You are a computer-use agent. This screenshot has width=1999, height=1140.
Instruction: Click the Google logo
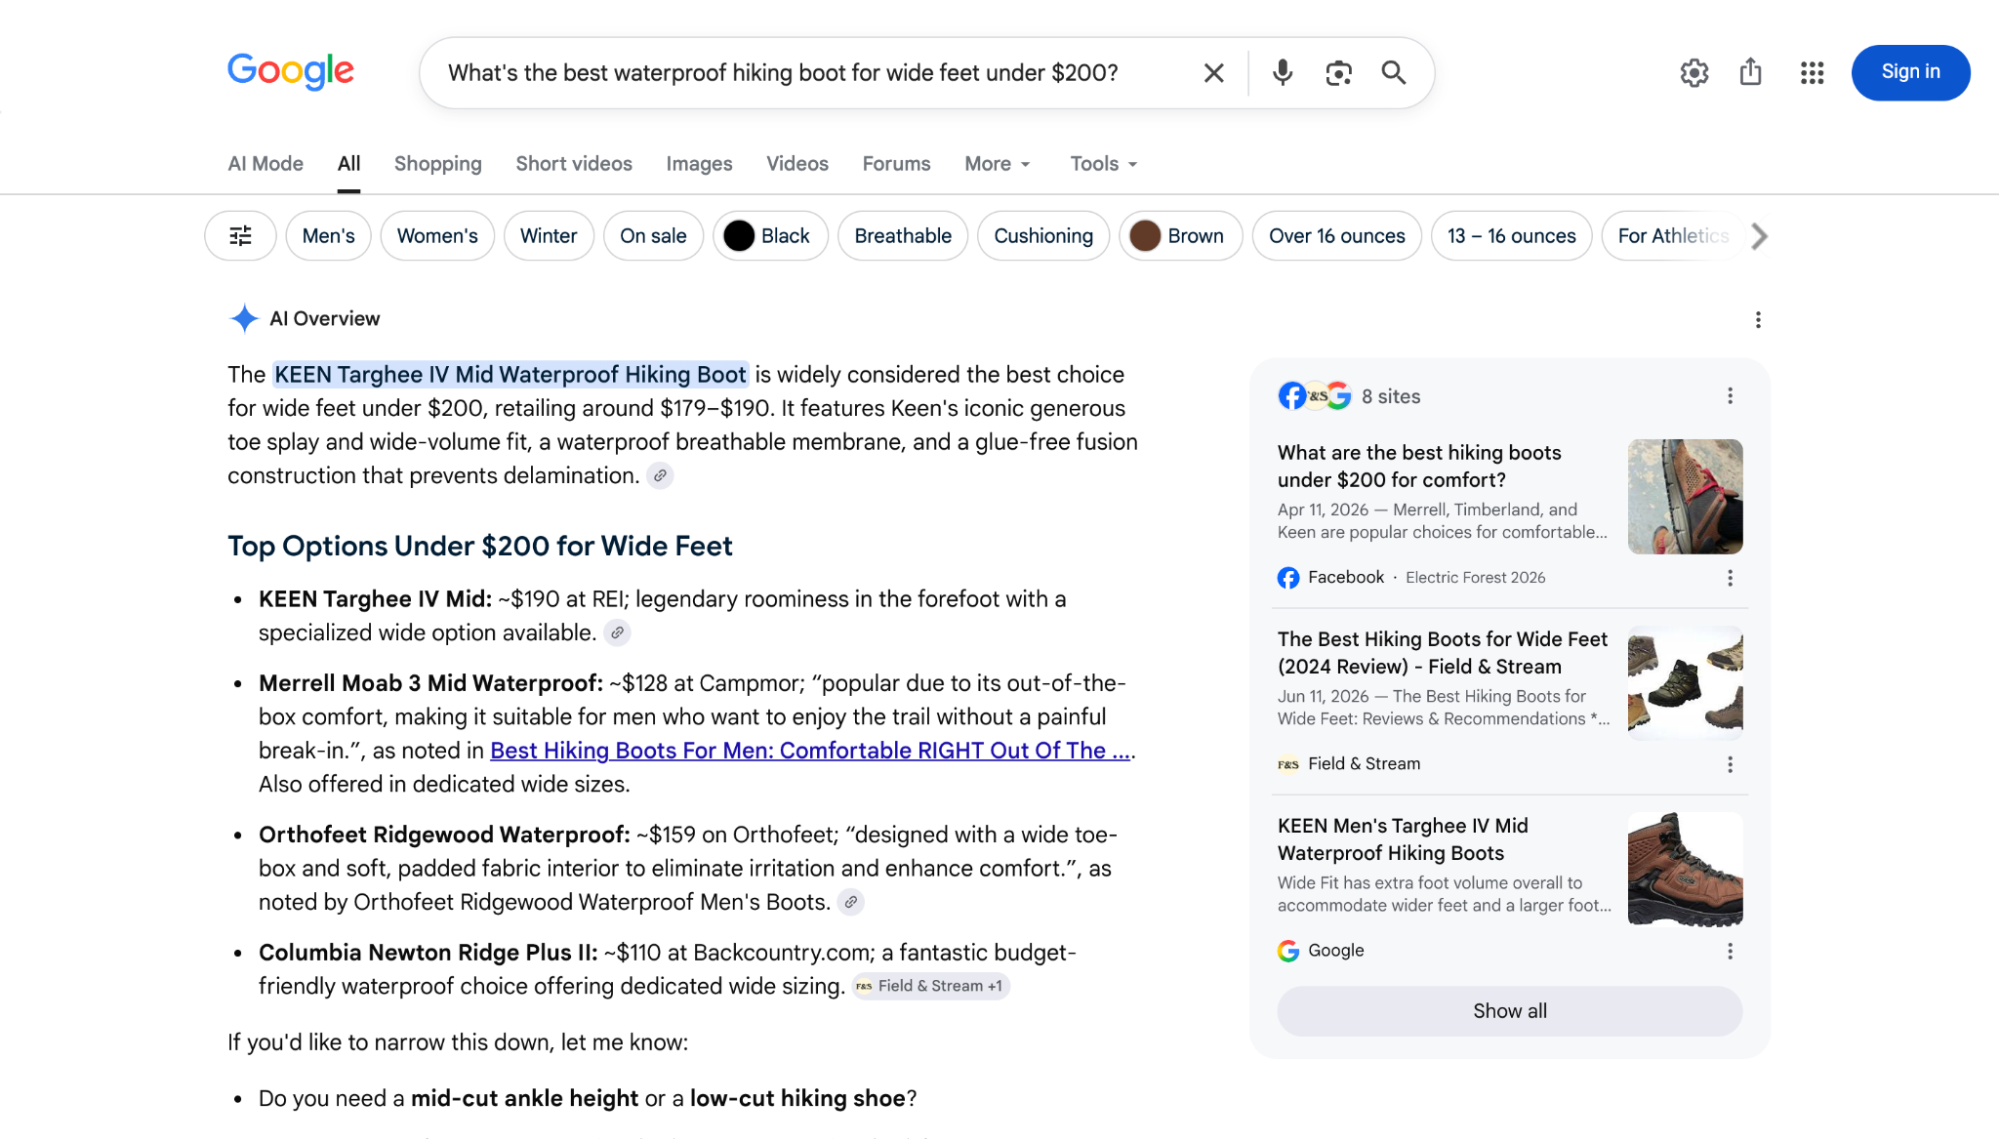click(x=290, y=71)
